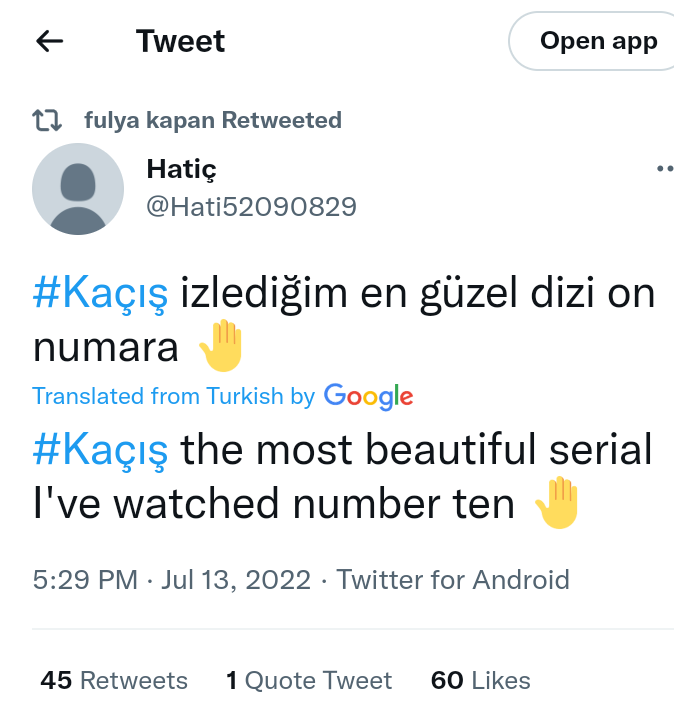674x713 pixels.
Task: Click the 5:29 PM · Jul 13, 2022 timestamp
Action: (171, 580)
